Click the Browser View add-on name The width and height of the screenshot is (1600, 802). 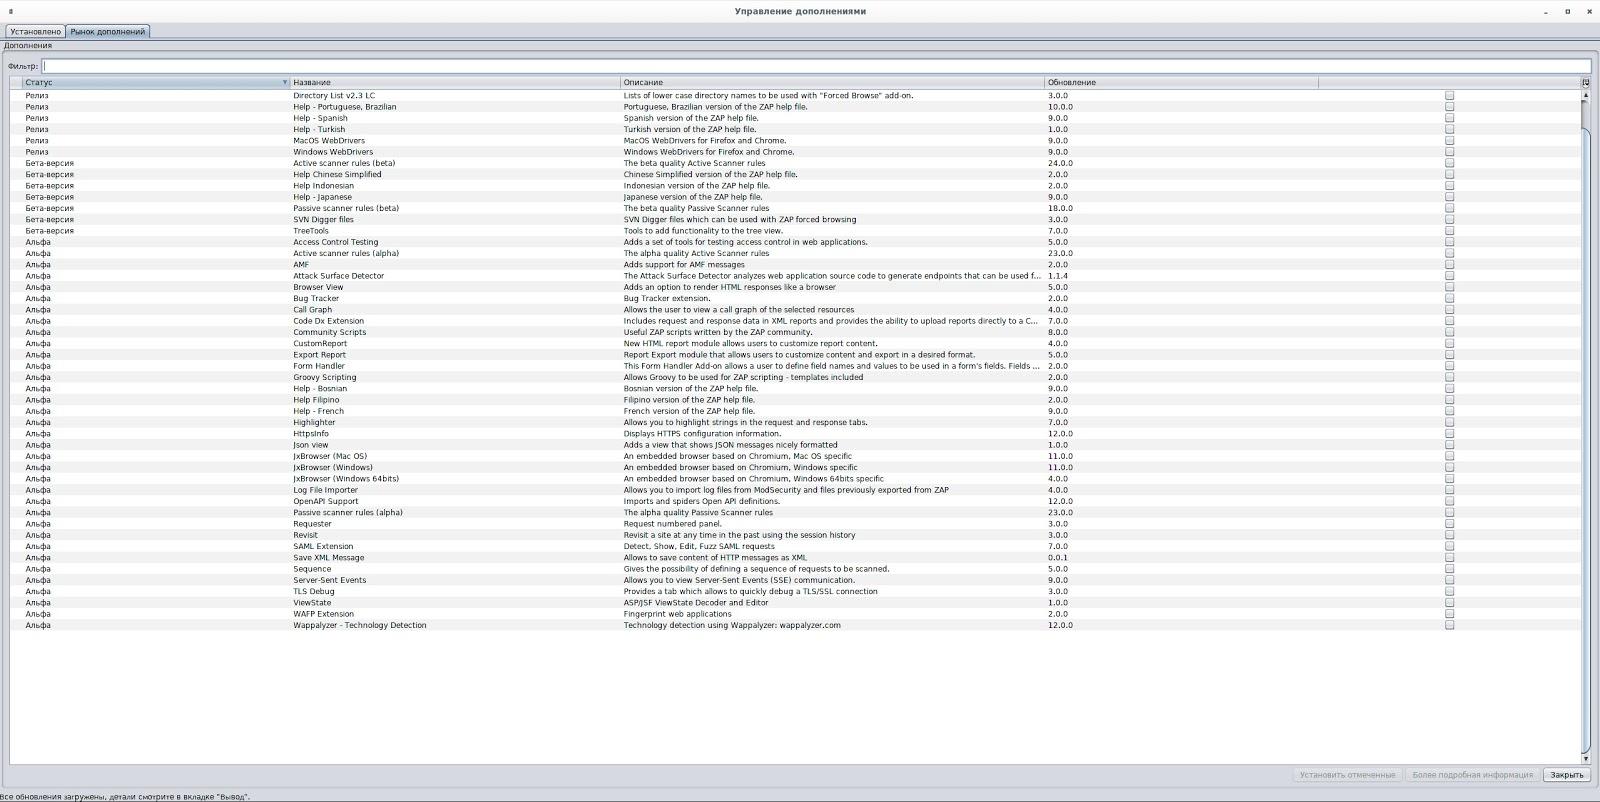(318, 287)
